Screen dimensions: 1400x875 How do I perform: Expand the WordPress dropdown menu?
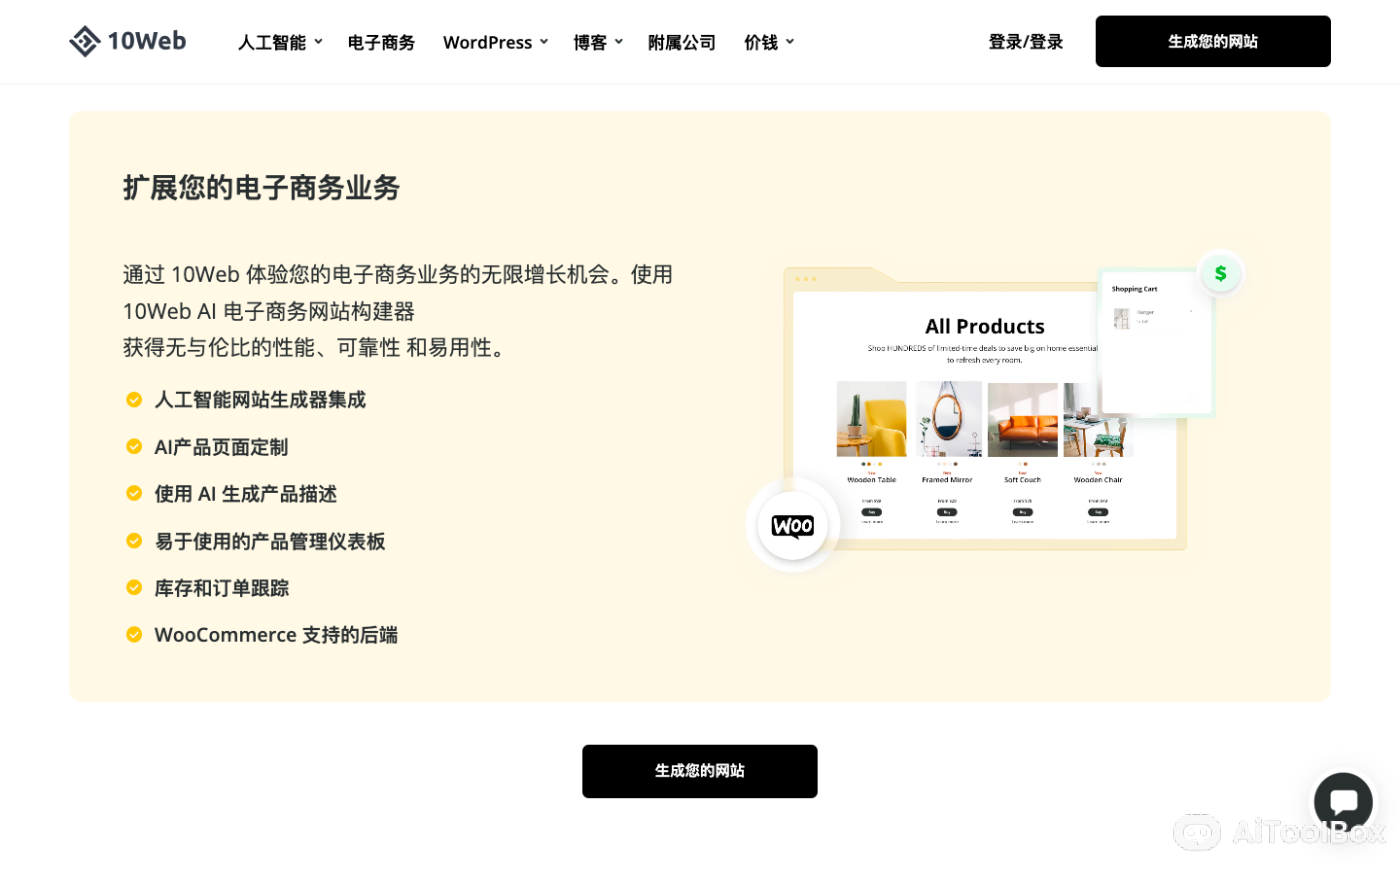coord(495,42)
